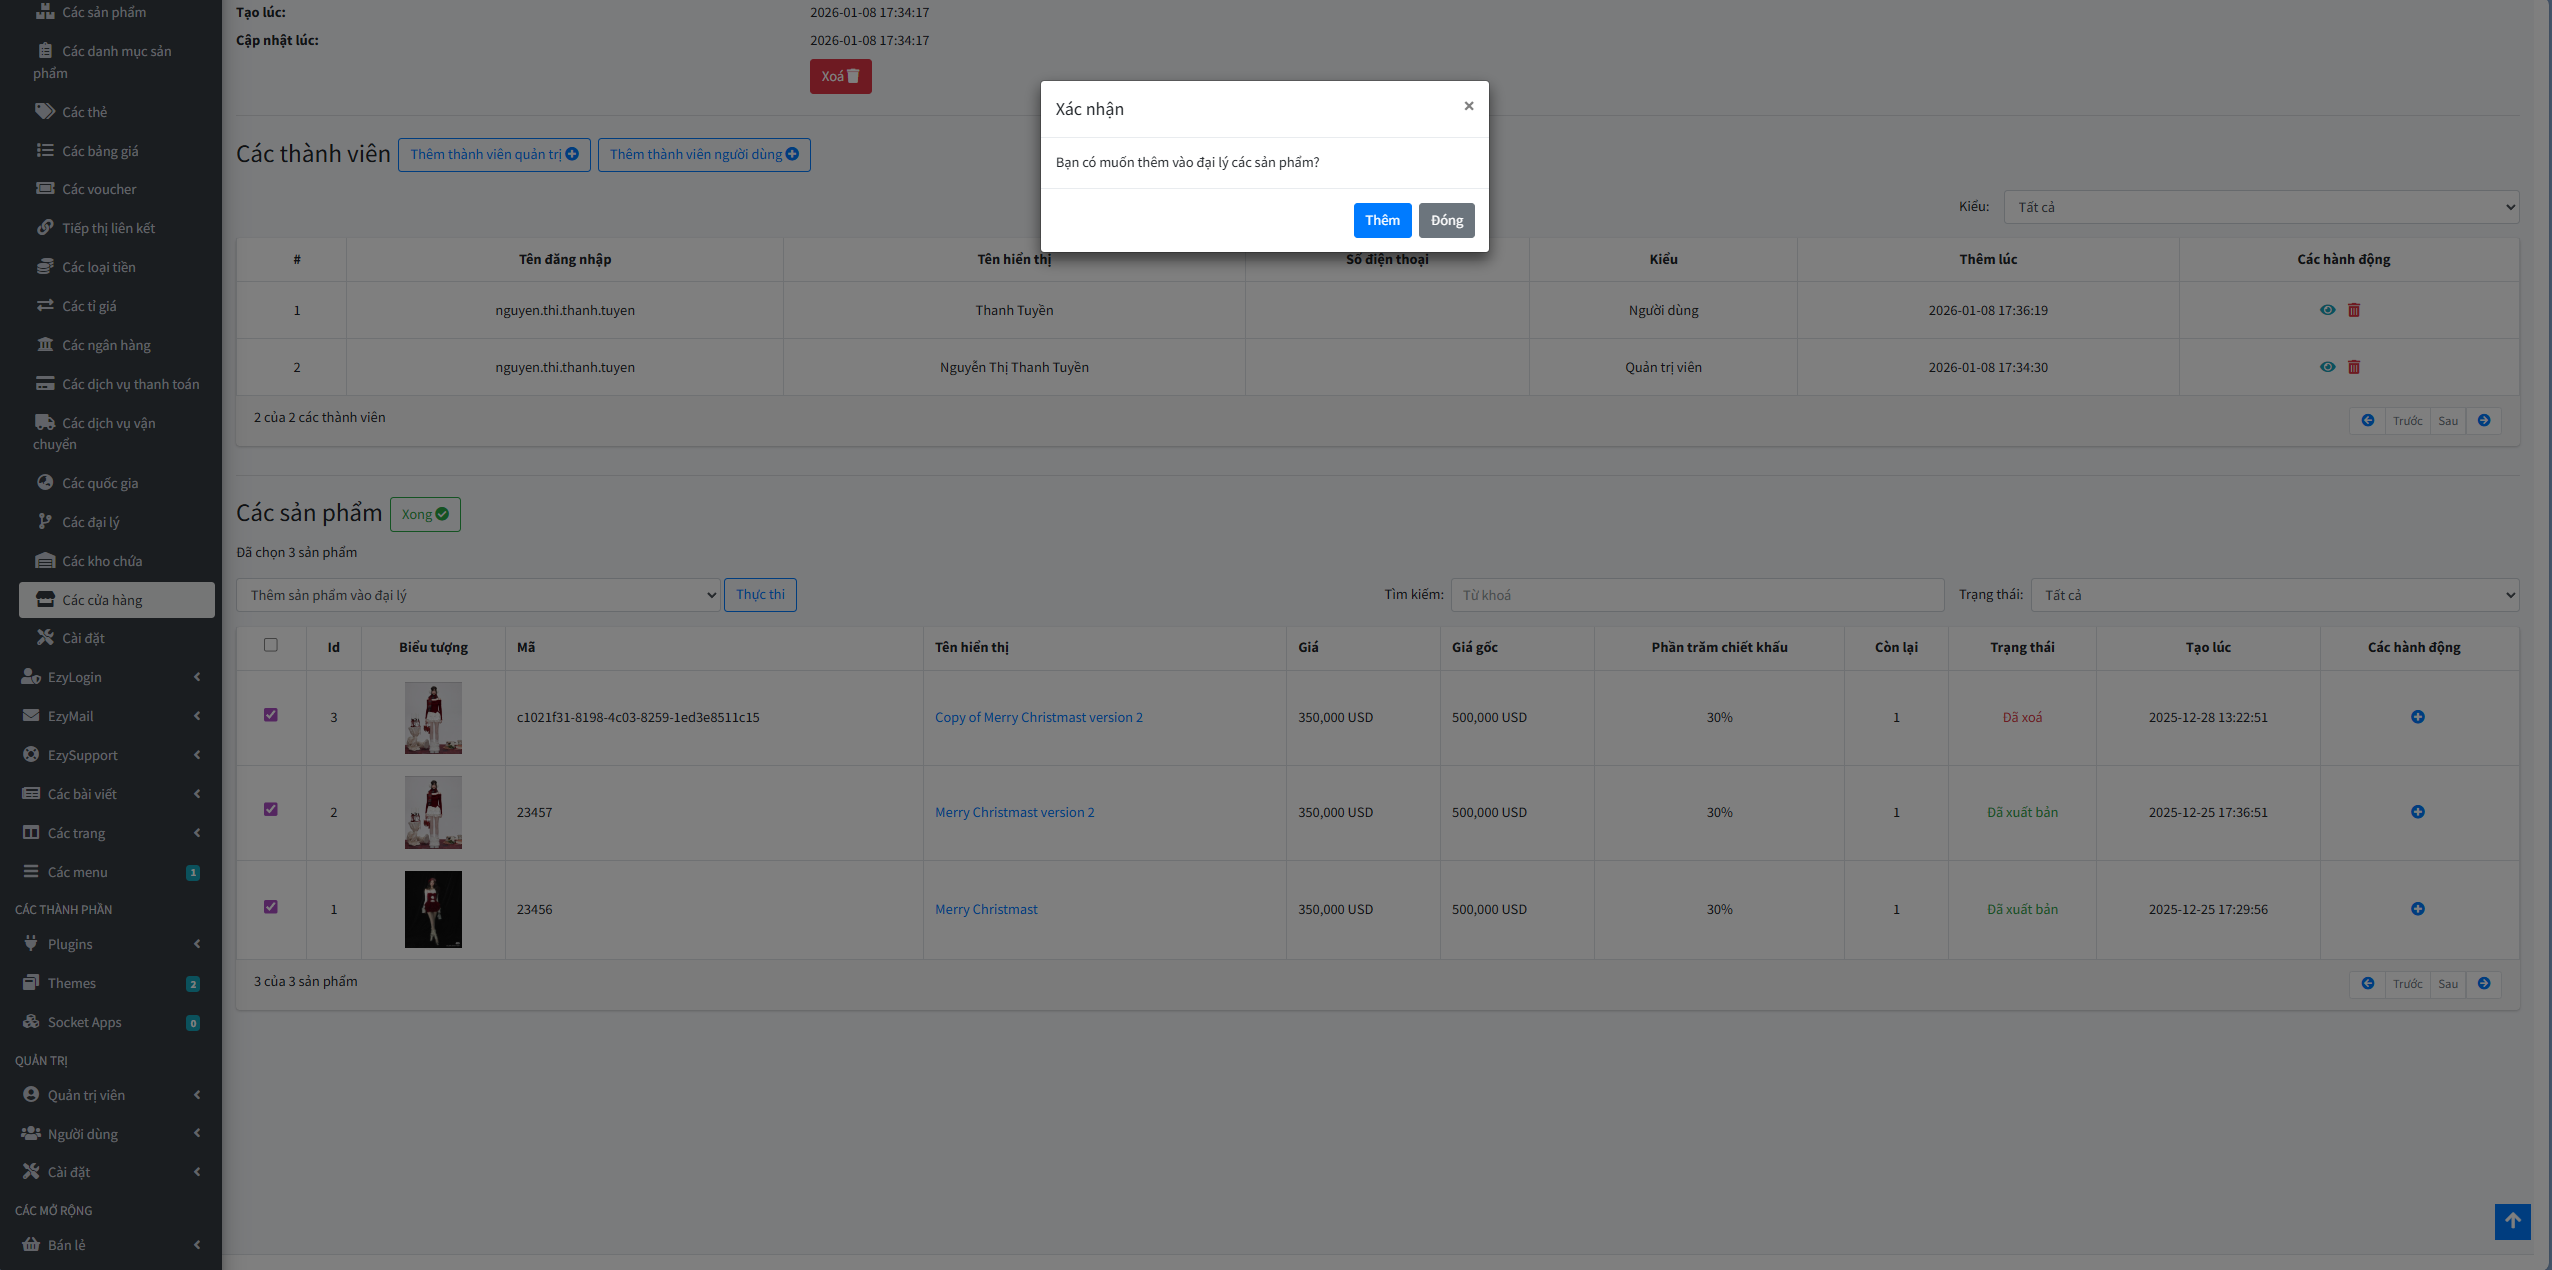Open Trạng thái filter dropdown
This screenshot has width=2552, height=1270.
click(2274, 595)
